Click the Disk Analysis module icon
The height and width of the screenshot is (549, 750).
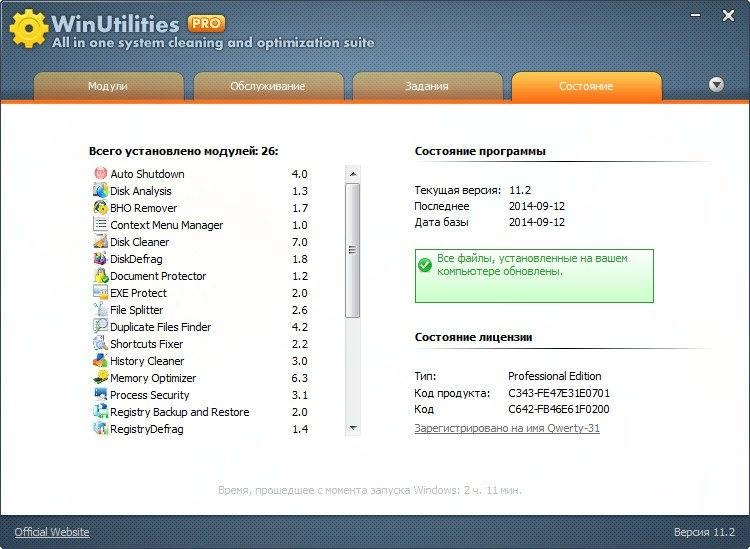pos(100,190)
